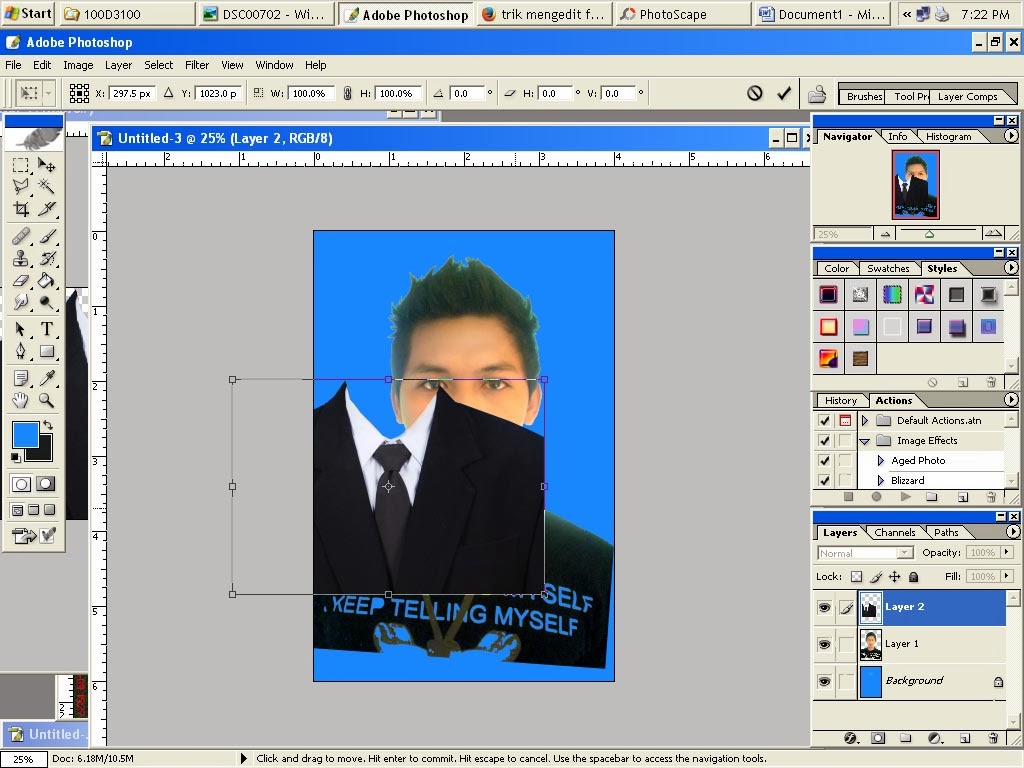Open the Layers panel flyout menu

pyautogui.click(x=1012, y=532)
